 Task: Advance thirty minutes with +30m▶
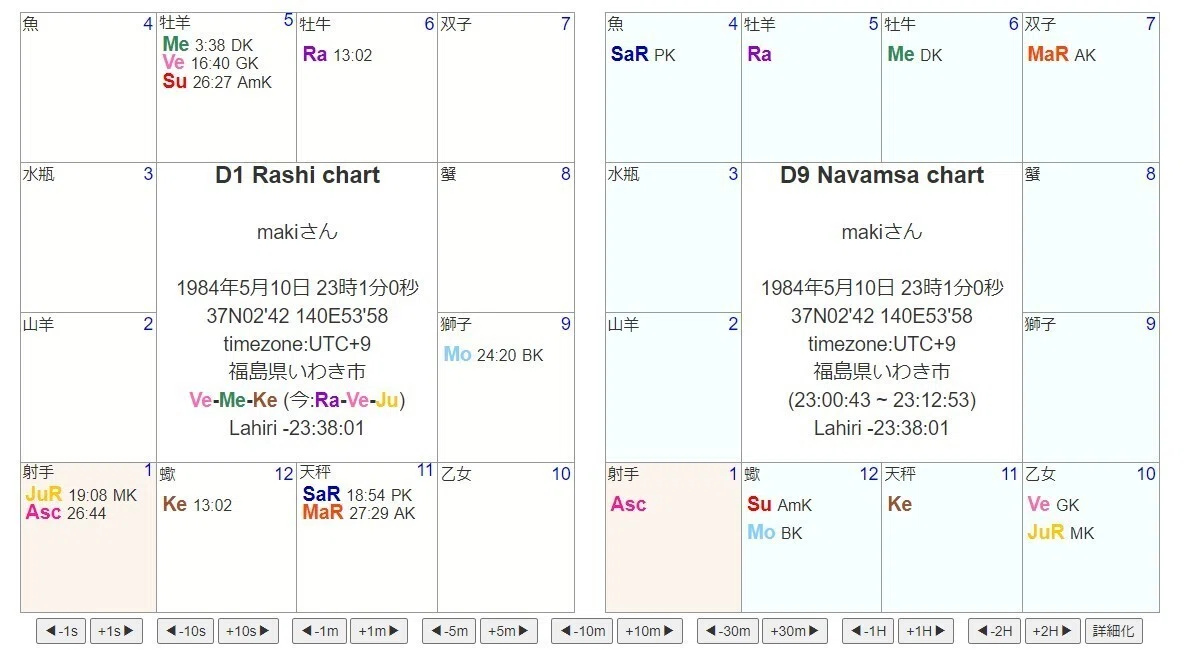click(x=794, y=631)
